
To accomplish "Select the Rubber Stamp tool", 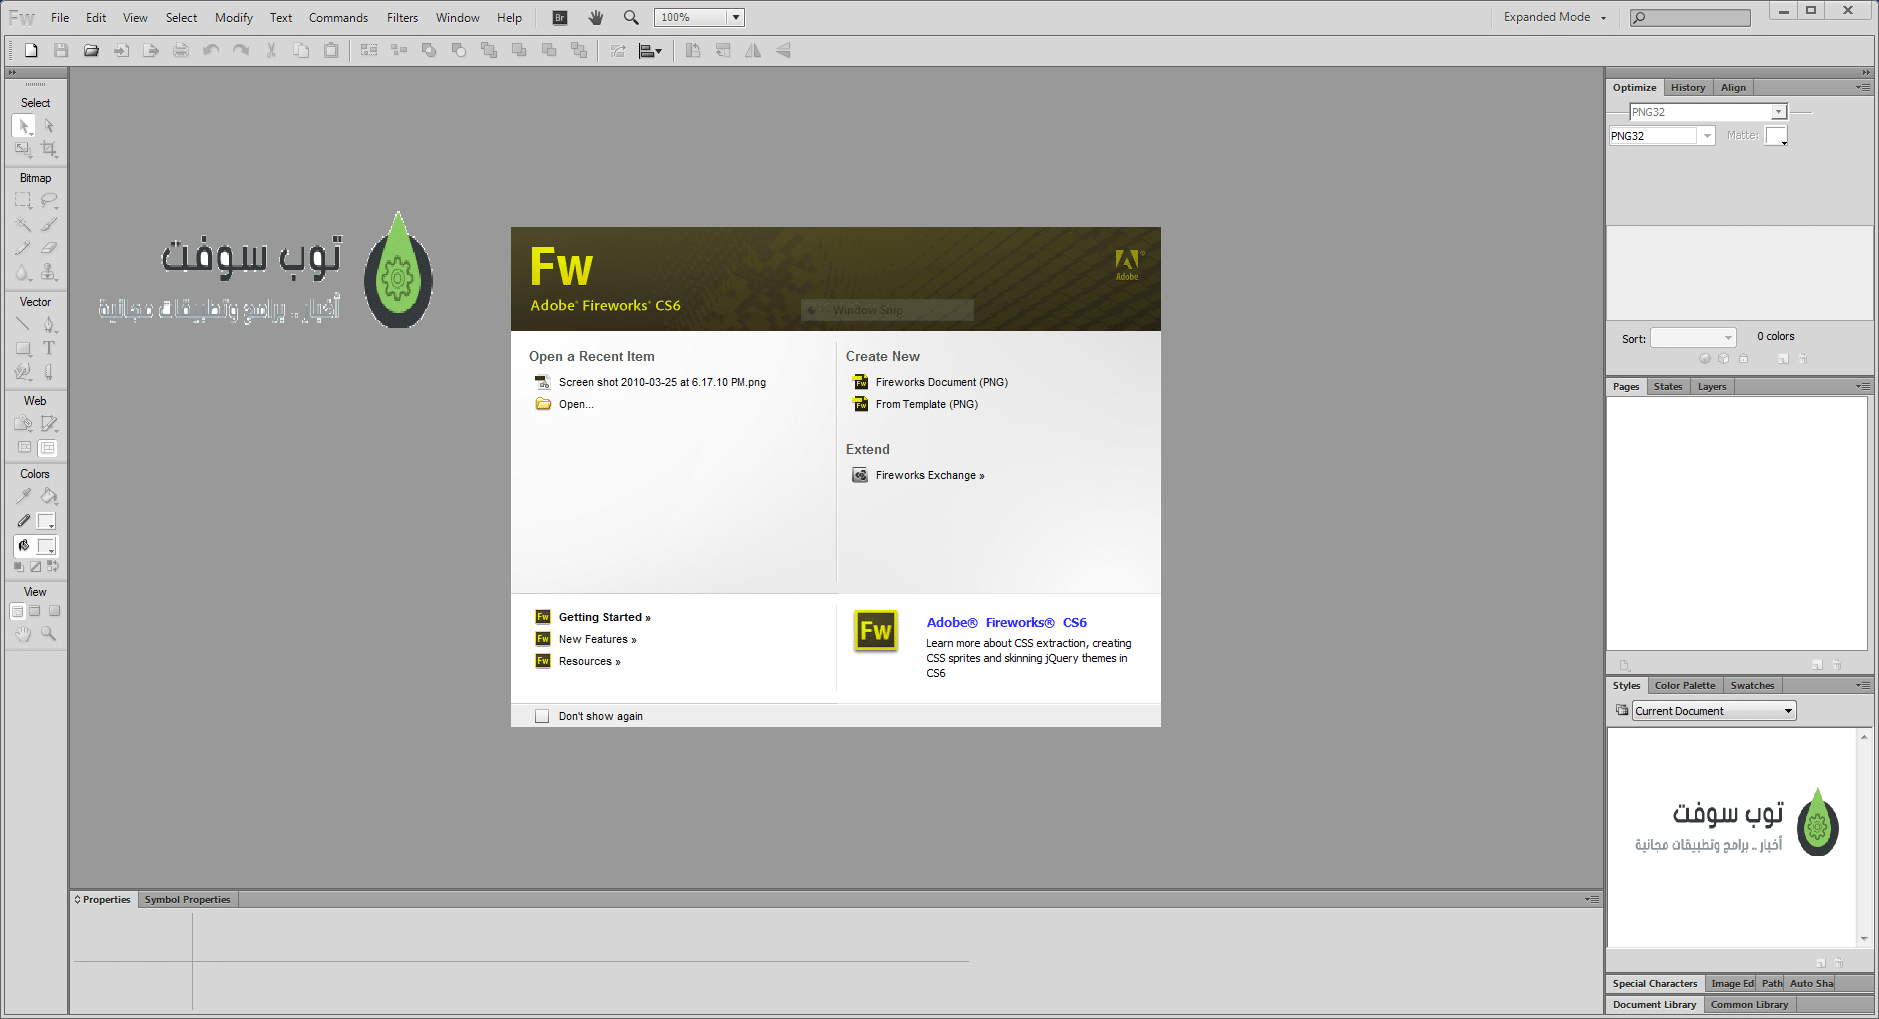I will pos(49,272).
